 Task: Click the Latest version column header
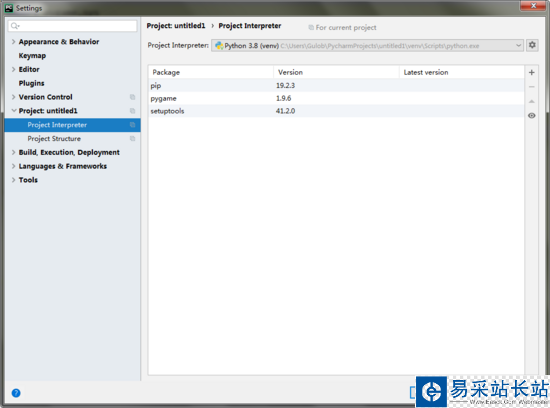pos(462,72)
